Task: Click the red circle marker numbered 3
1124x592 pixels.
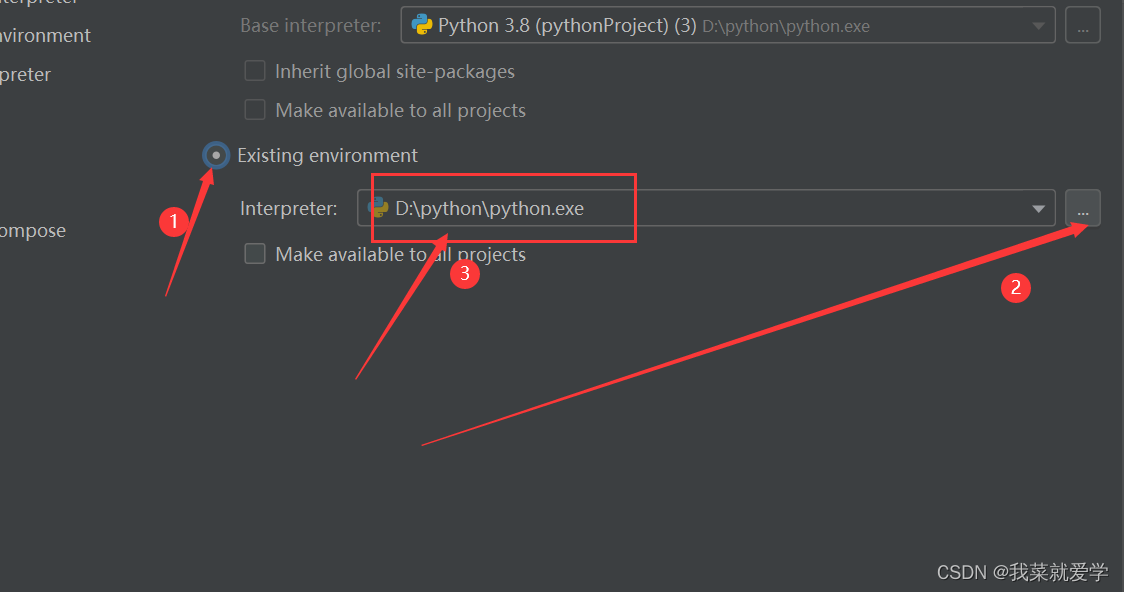Action: click(464, 274)
